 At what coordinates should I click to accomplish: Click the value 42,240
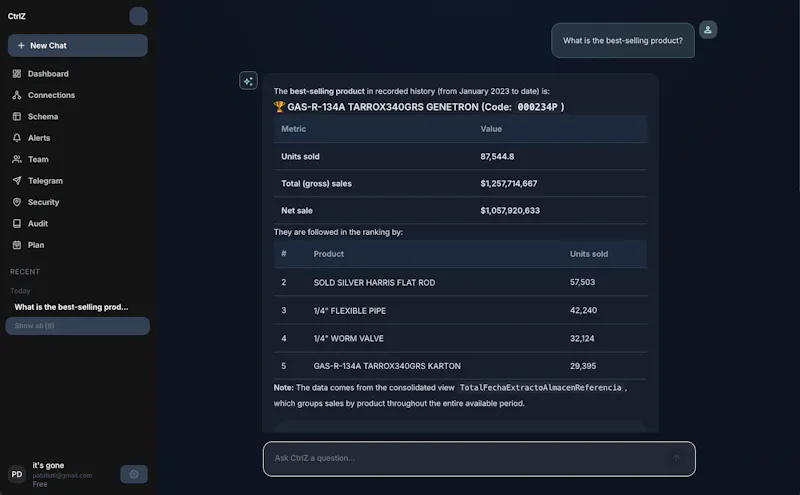click(583, 310)
